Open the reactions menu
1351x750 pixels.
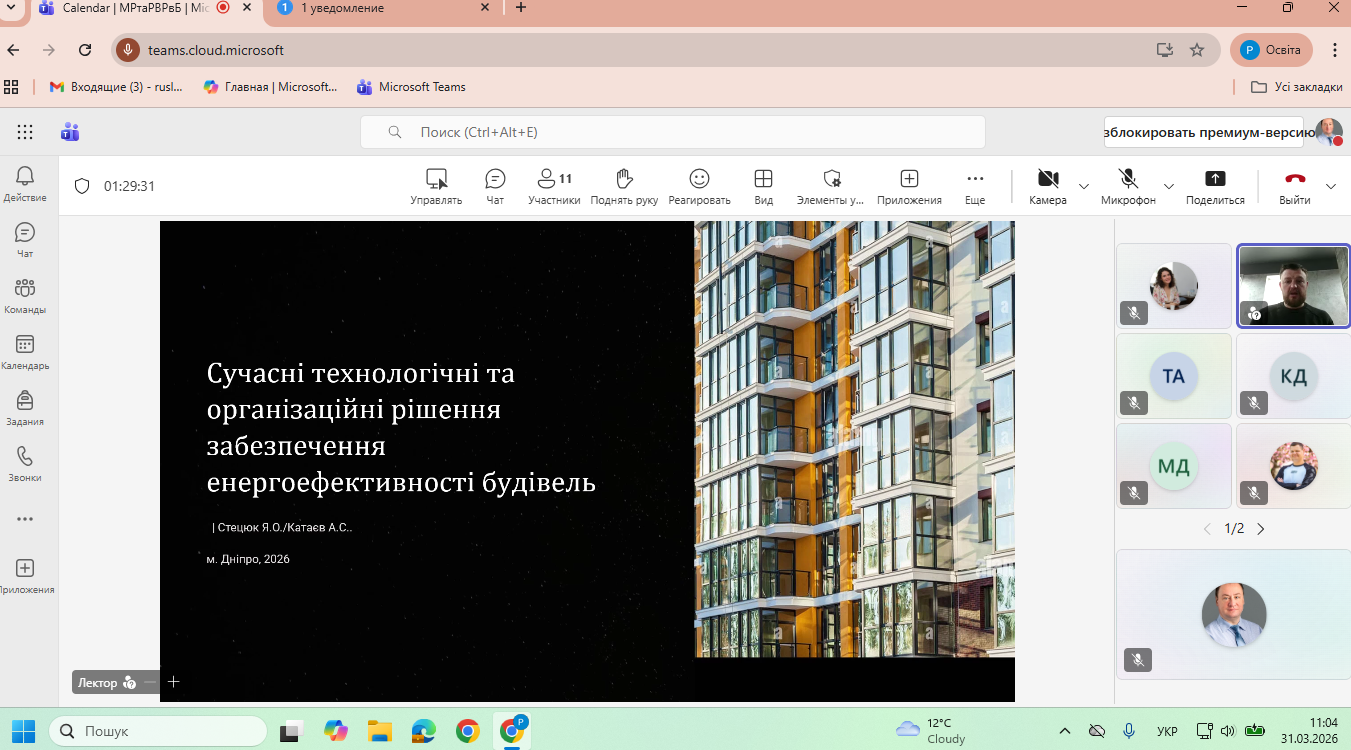coord(699,185)
